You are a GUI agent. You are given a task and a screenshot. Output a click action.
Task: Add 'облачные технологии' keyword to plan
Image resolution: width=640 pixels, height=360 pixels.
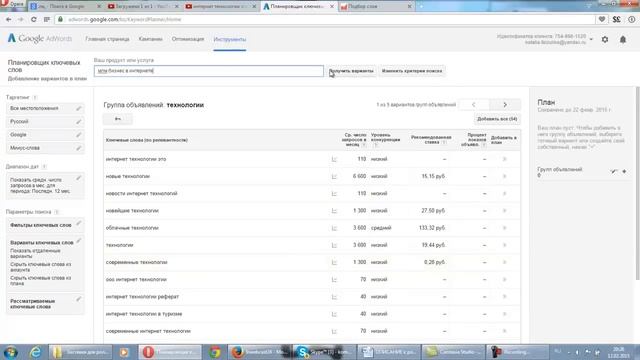coord(504,228)
